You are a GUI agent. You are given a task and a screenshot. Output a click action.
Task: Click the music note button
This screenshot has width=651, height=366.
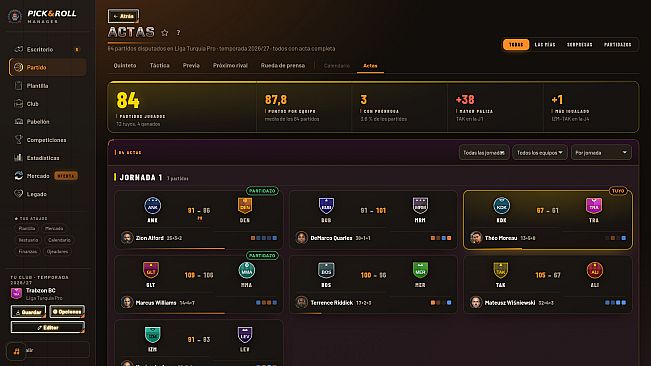(16, 351)
